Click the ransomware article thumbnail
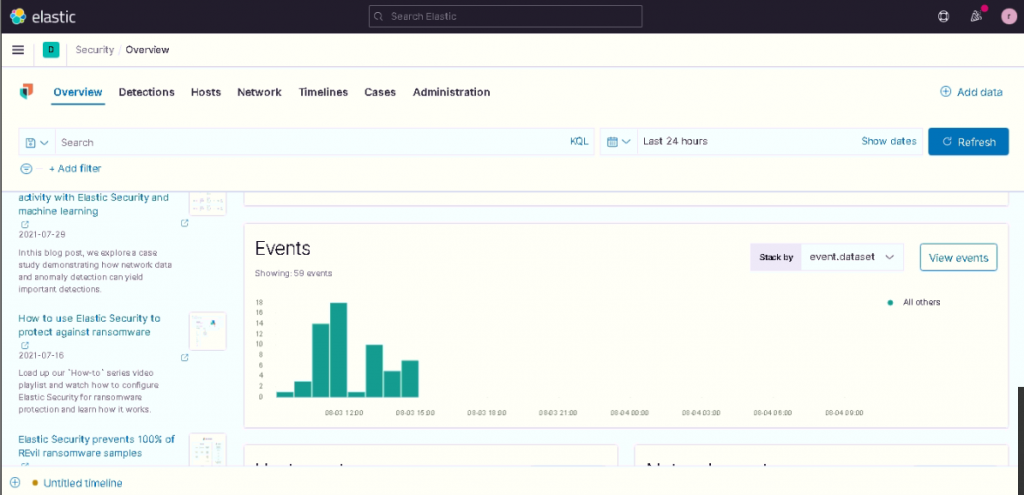Screen dimensions: 1024x495 pyautogui.click(x=208, y=331)
